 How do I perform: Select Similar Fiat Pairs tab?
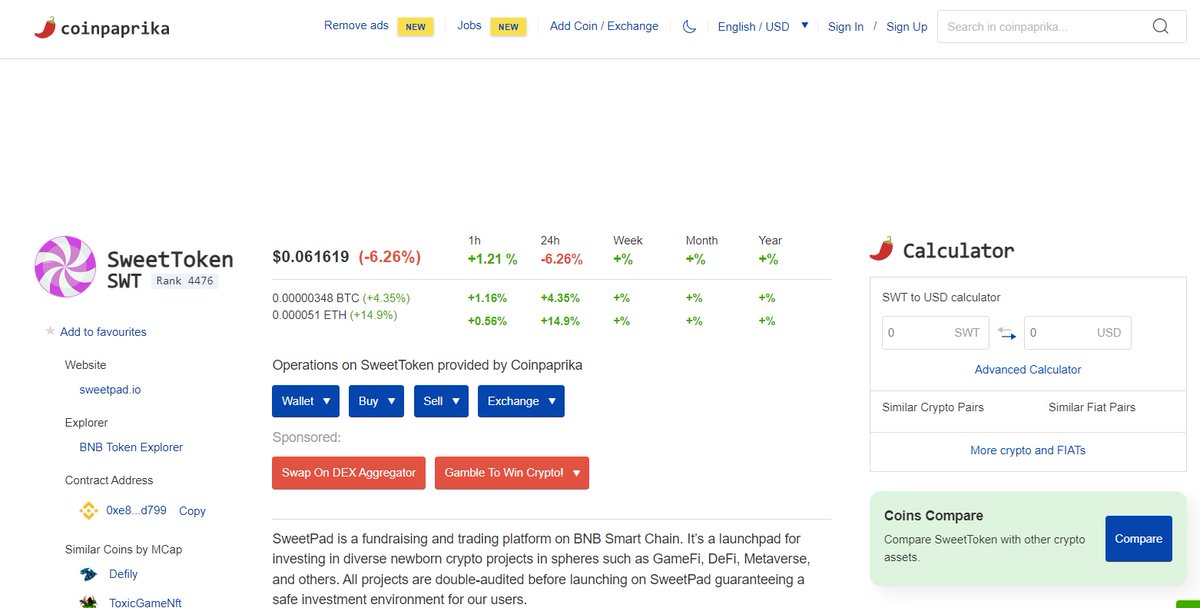tap(1092, 408)
